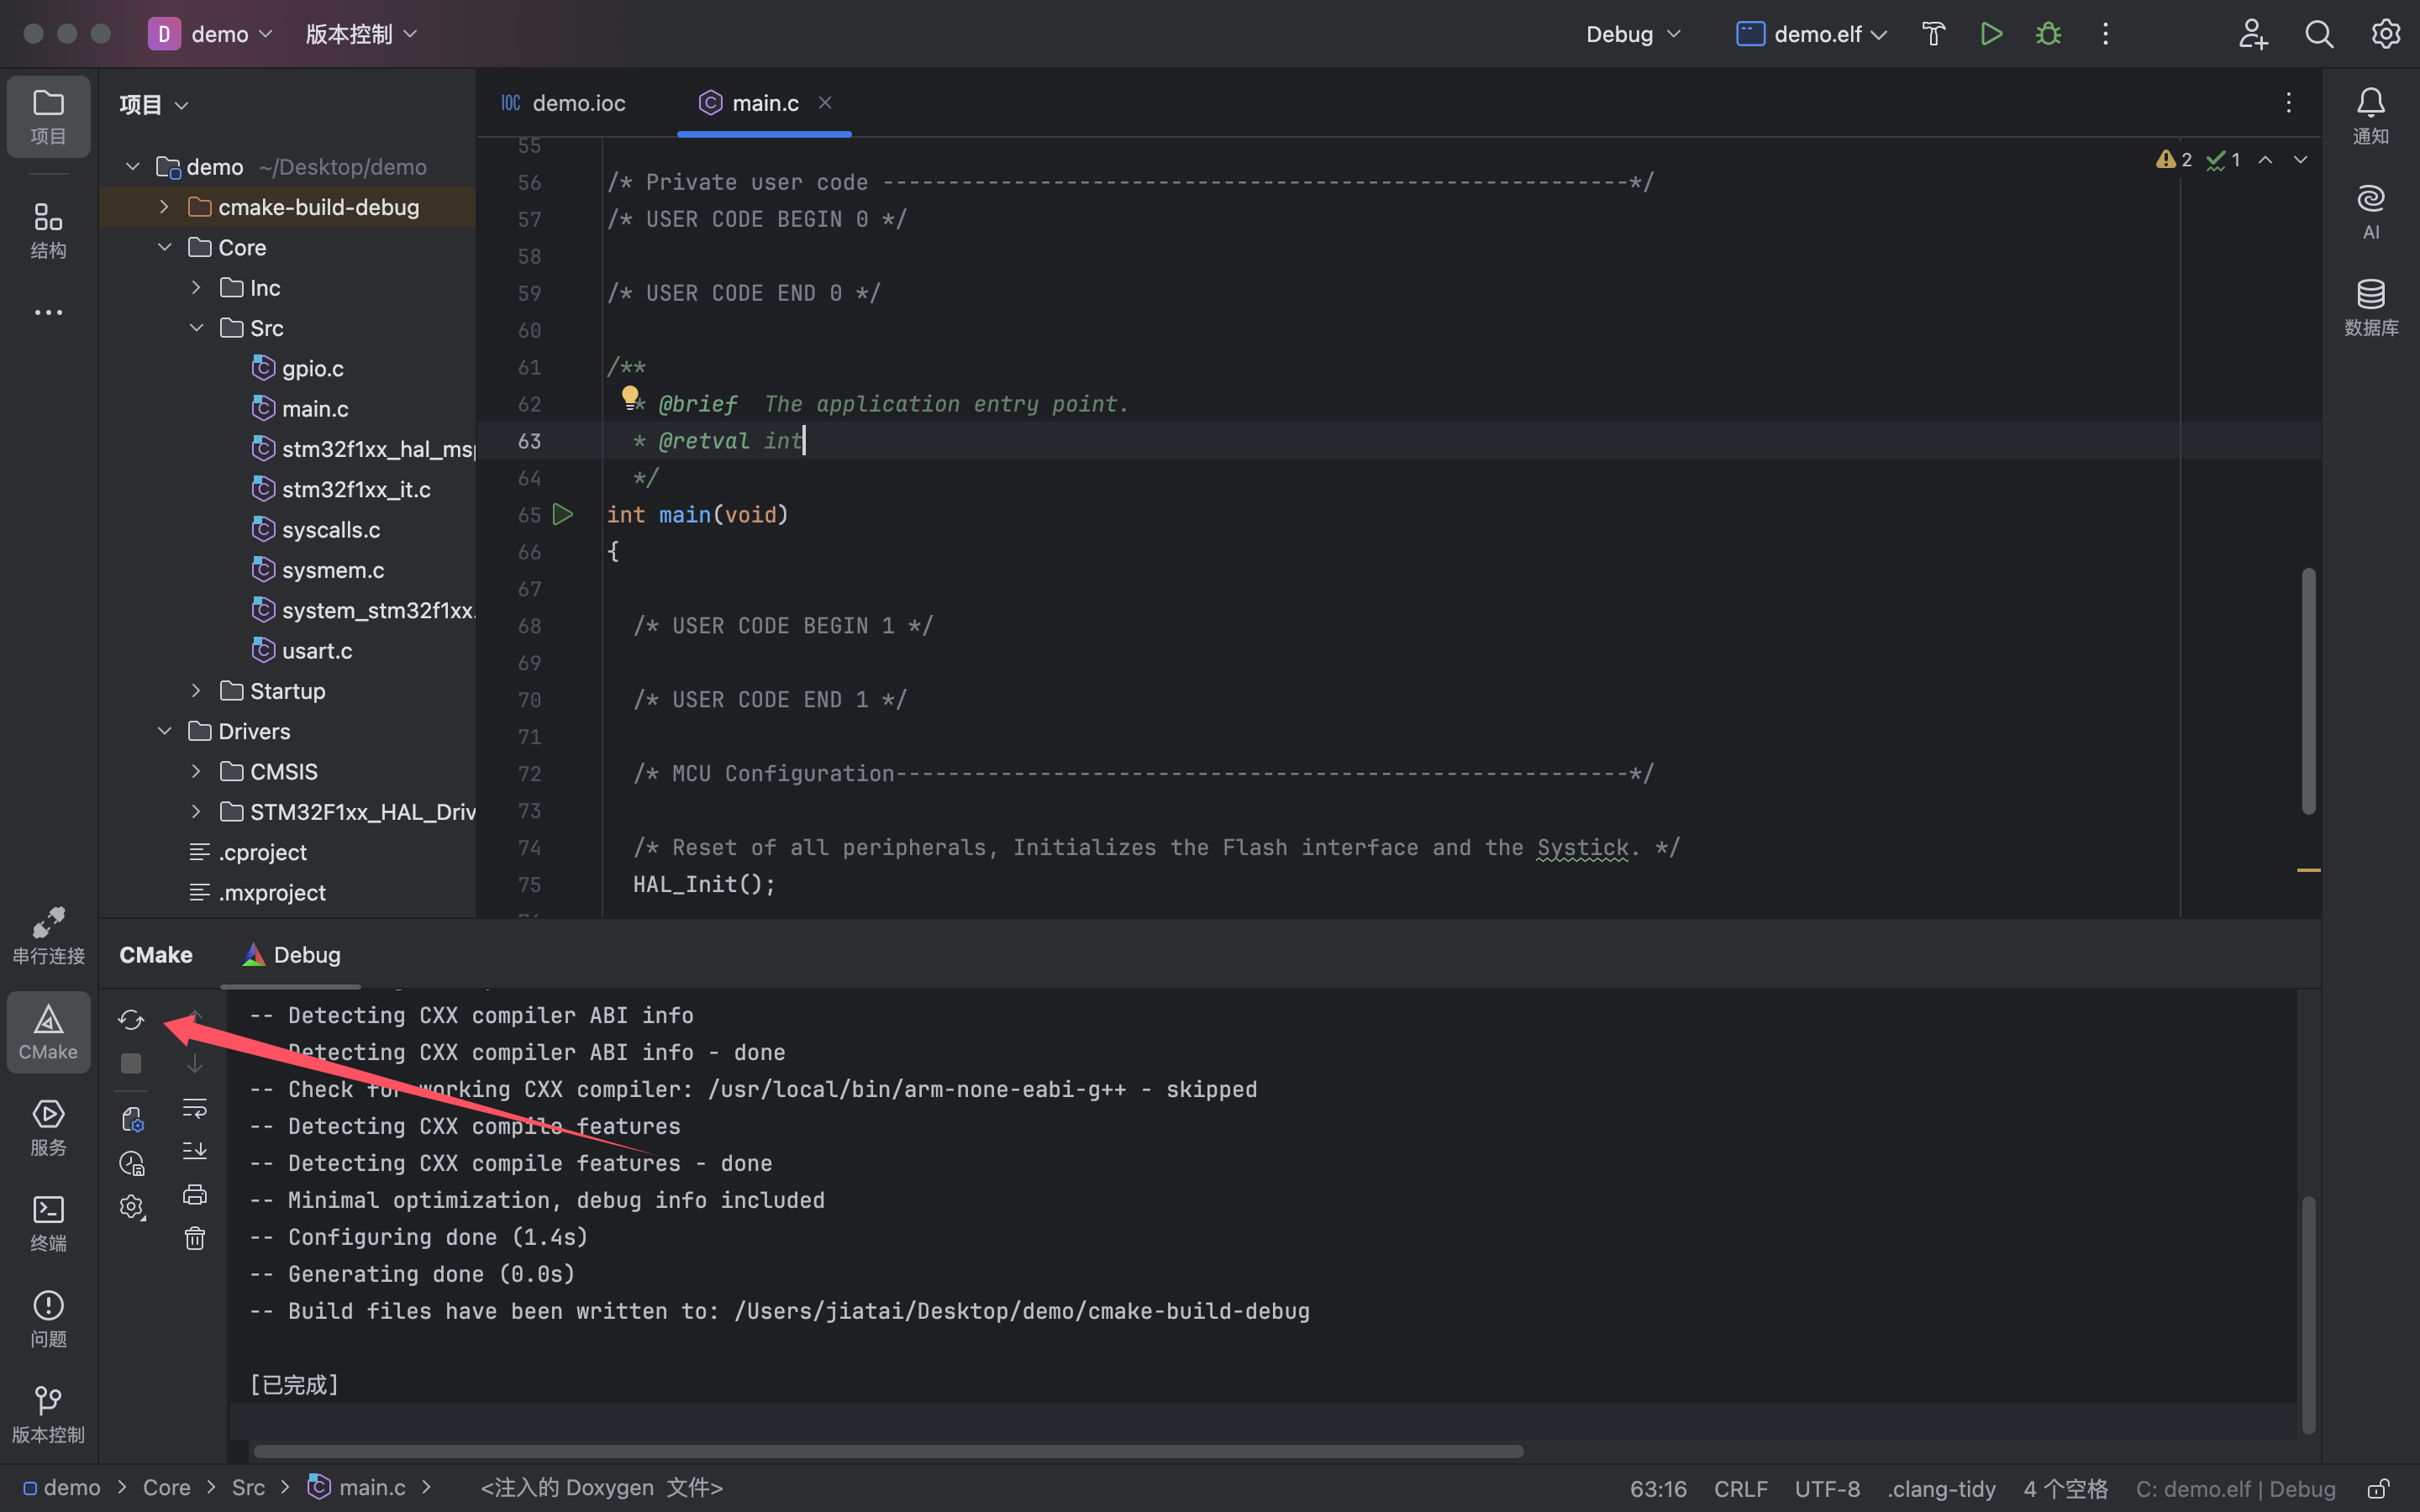Screen dimensions: 2420x1512
Task: Click the scroll-to-end icon in CMake output
Action: (x=195, y=1151)
